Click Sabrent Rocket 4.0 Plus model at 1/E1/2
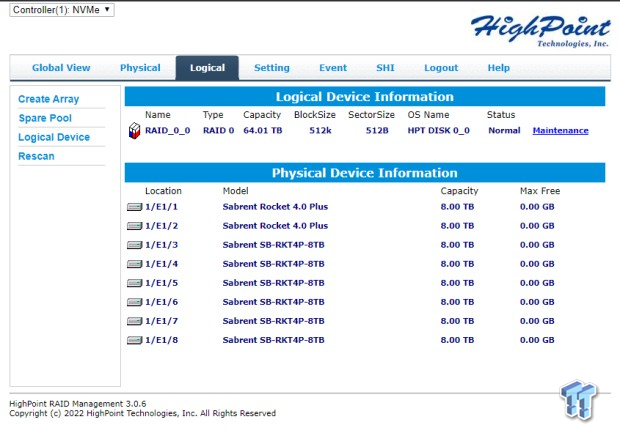Viewport: 620px width, 444px height. [x=275, y=226]
